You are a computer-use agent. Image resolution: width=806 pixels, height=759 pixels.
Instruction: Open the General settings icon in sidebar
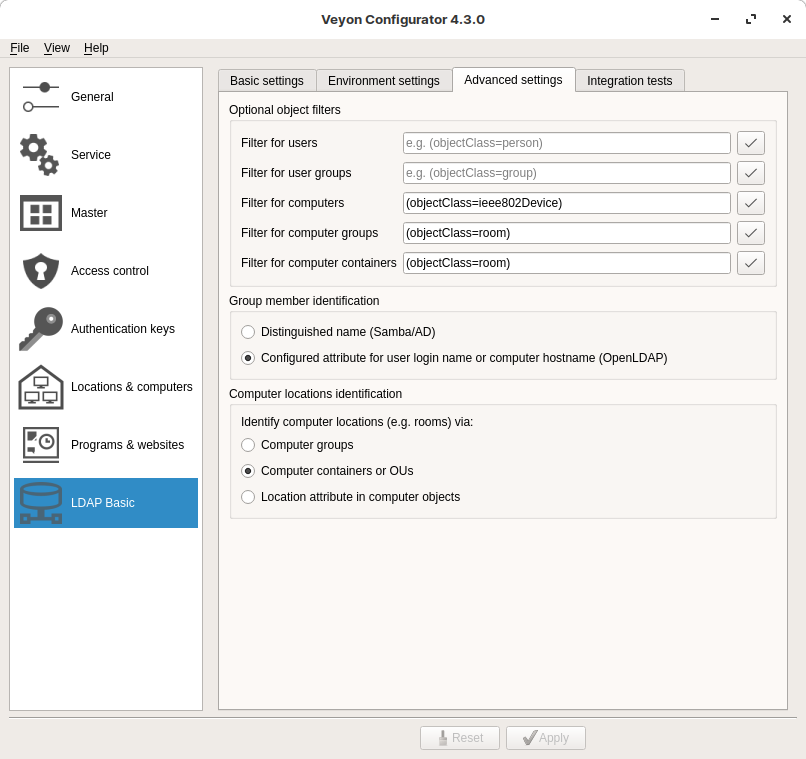point(41,97)
